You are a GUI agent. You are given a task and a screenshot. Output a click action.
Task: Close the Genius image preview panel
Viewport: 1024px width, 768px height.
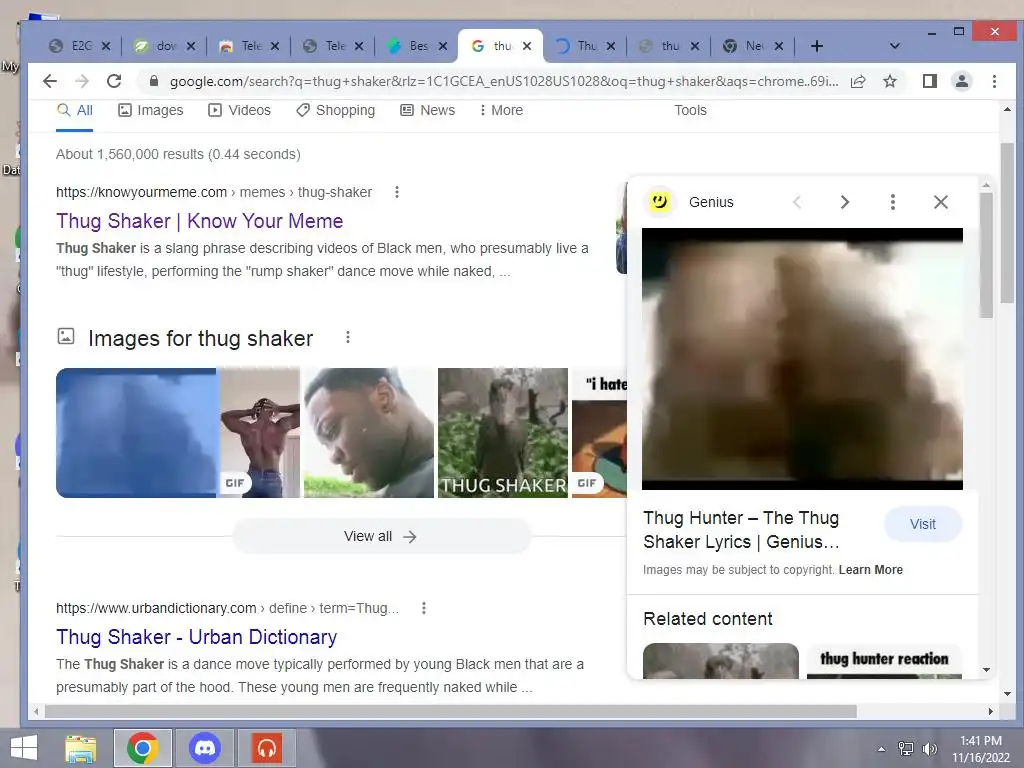[940, 202]
